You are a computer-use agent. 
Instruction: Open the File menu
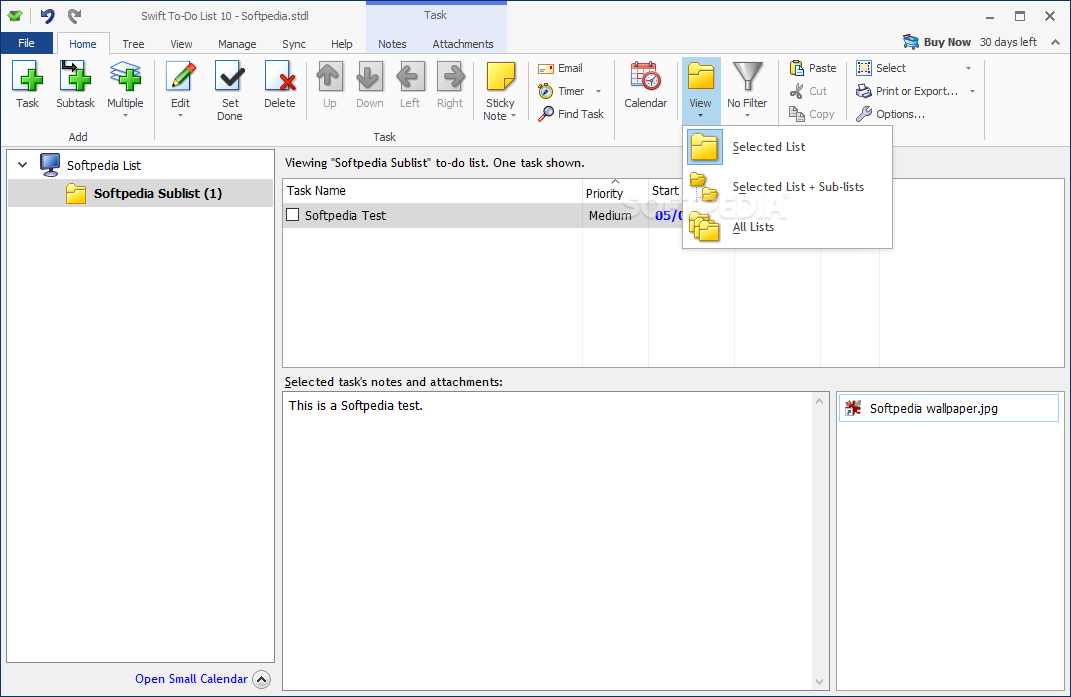click(27, 43)
